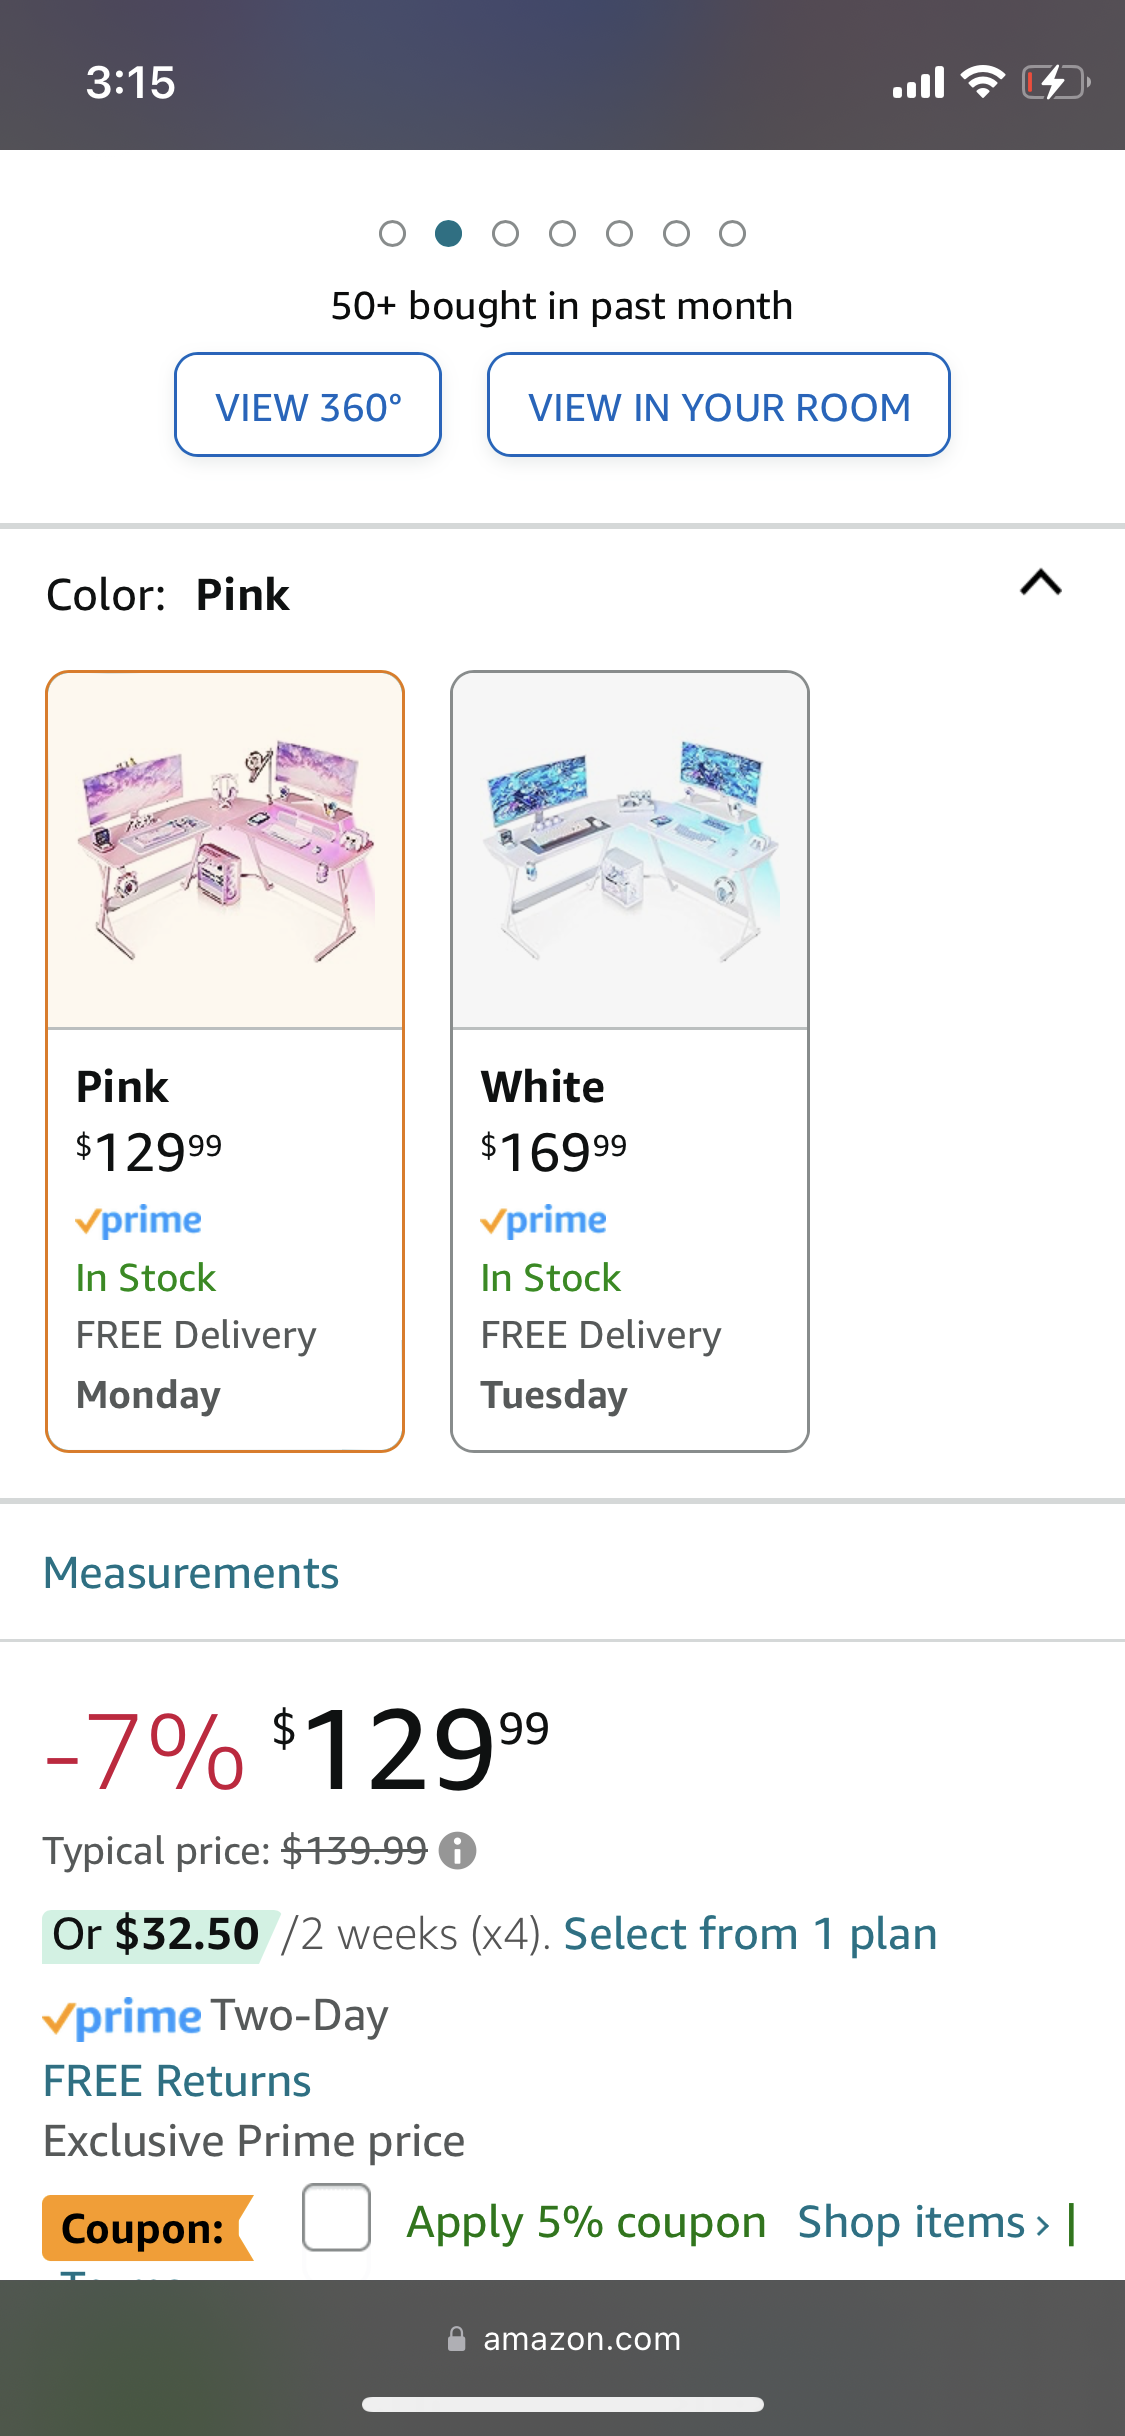Viewport: 1125px width, 2436px height.
Task: Tap the lock icon beside amazon.com
Action: (457, 2339)
